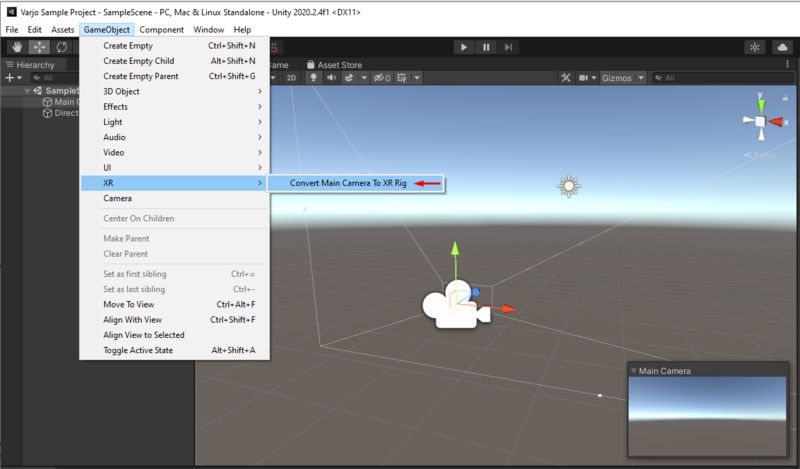The width and height of the screenshot is (800, 469).
Task: Open the File menu
Action: [12, 30]
